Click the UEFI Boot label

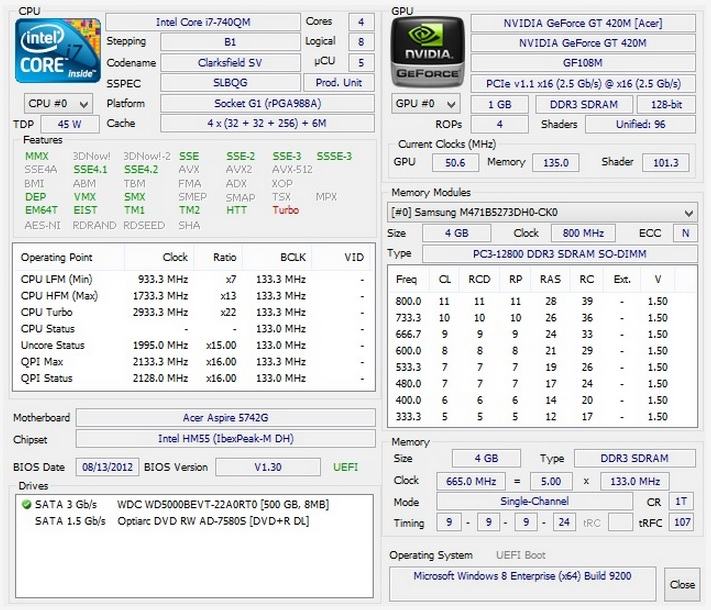[521, 555]
